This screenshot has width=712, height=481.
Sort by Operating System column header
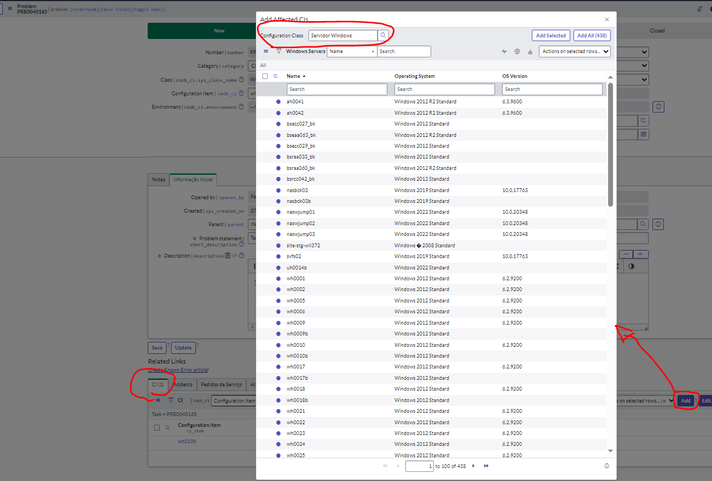pos(415,76)
